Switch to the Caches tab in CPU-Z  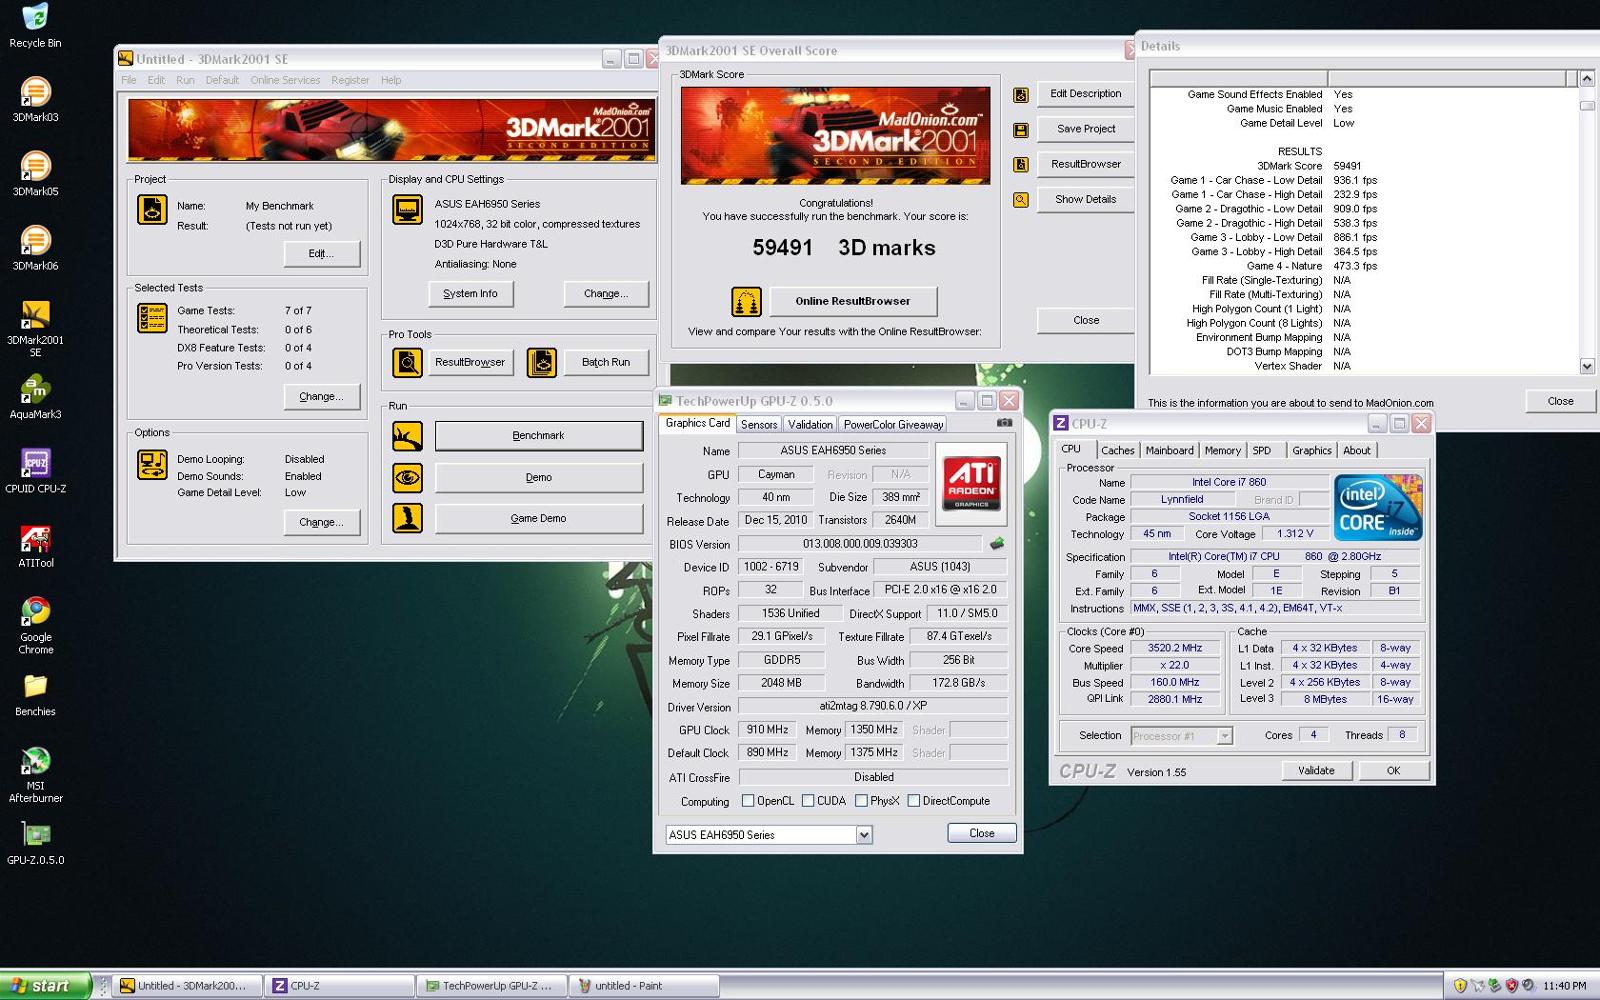1118,451
